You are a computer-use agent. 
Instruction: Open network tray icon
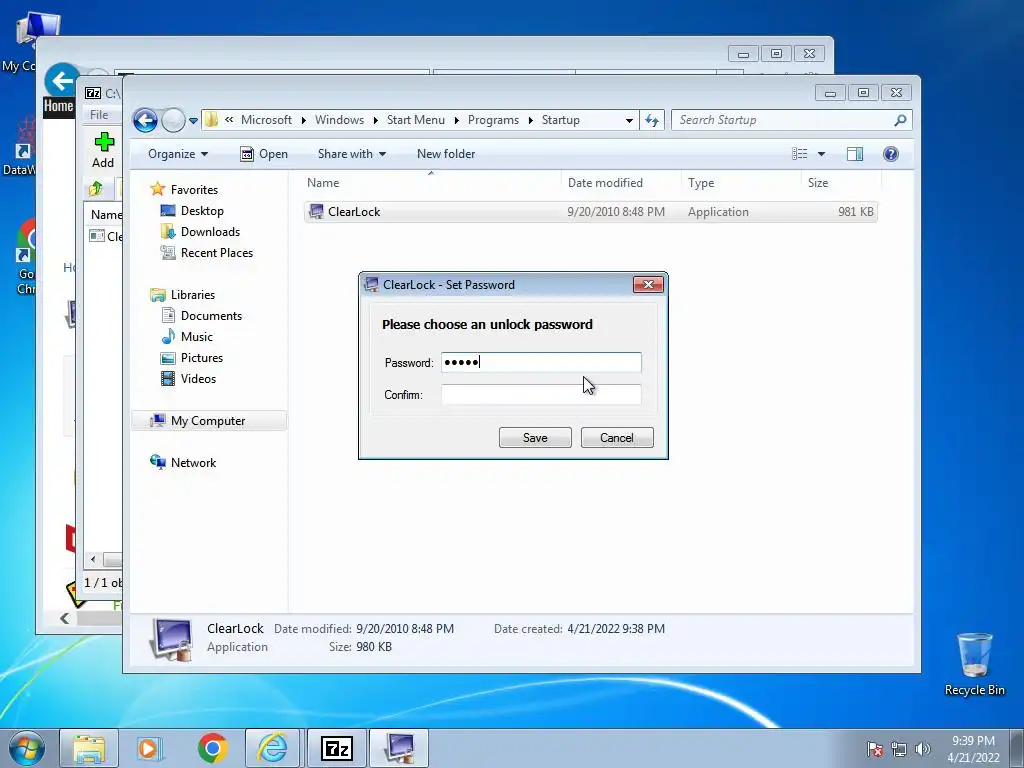(899, 749)
